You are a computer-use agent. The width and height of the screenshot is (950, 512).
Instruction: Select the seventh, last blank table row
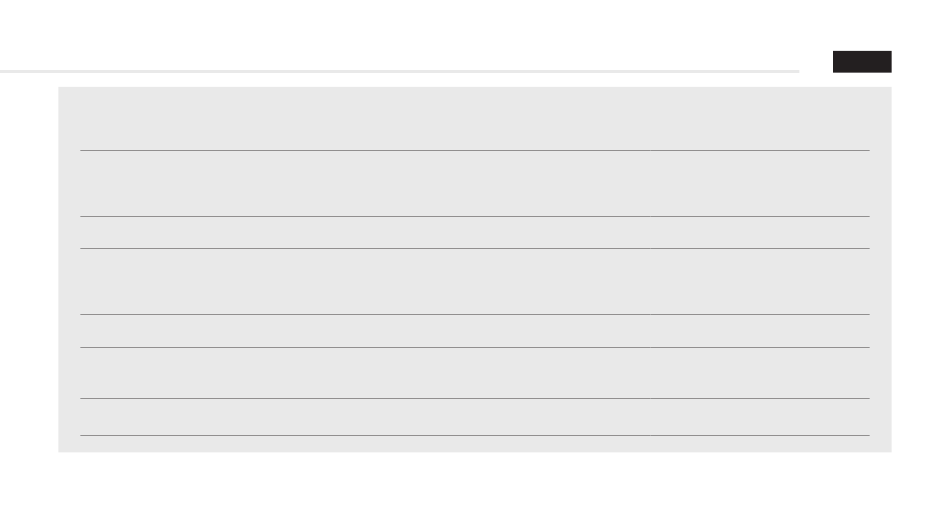point(474,417)
